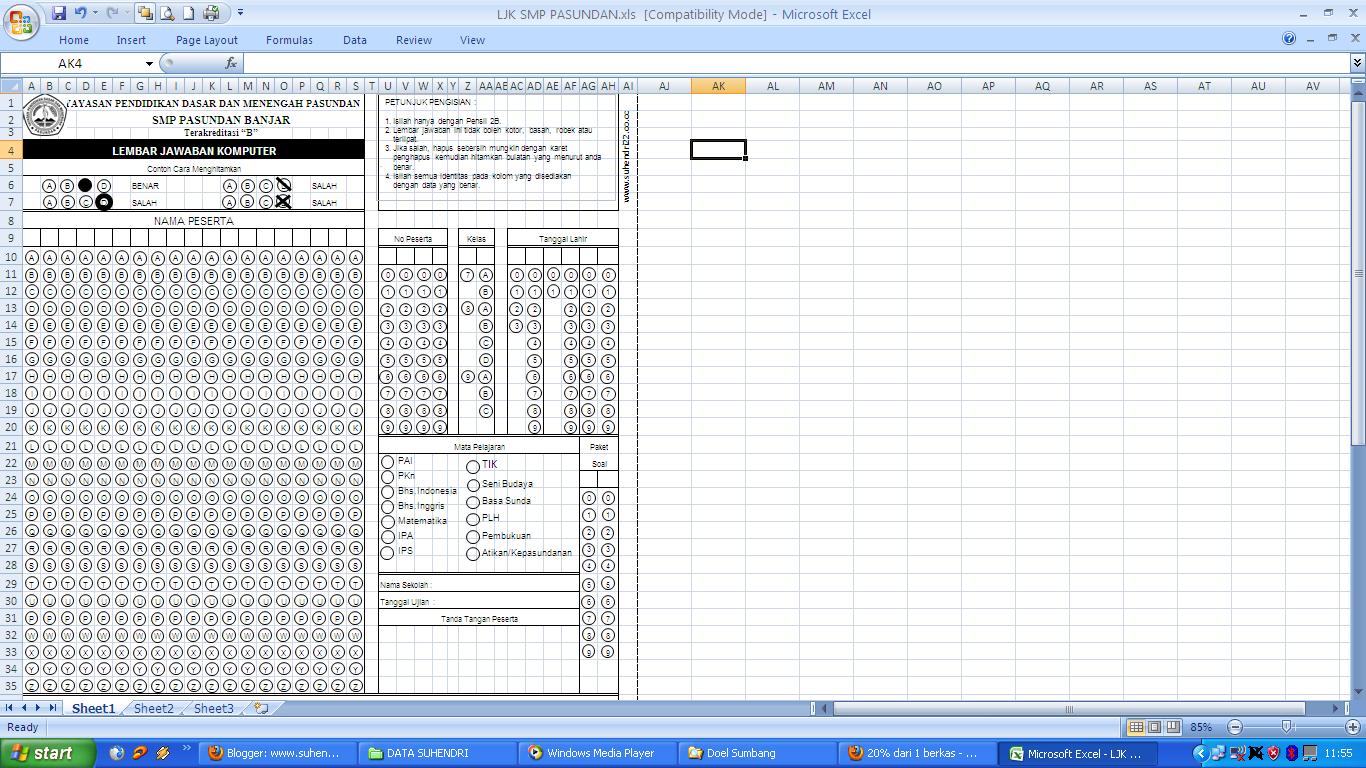Select the Bhs.Inggris subject bubble
1366x768 pixels.
387,507
